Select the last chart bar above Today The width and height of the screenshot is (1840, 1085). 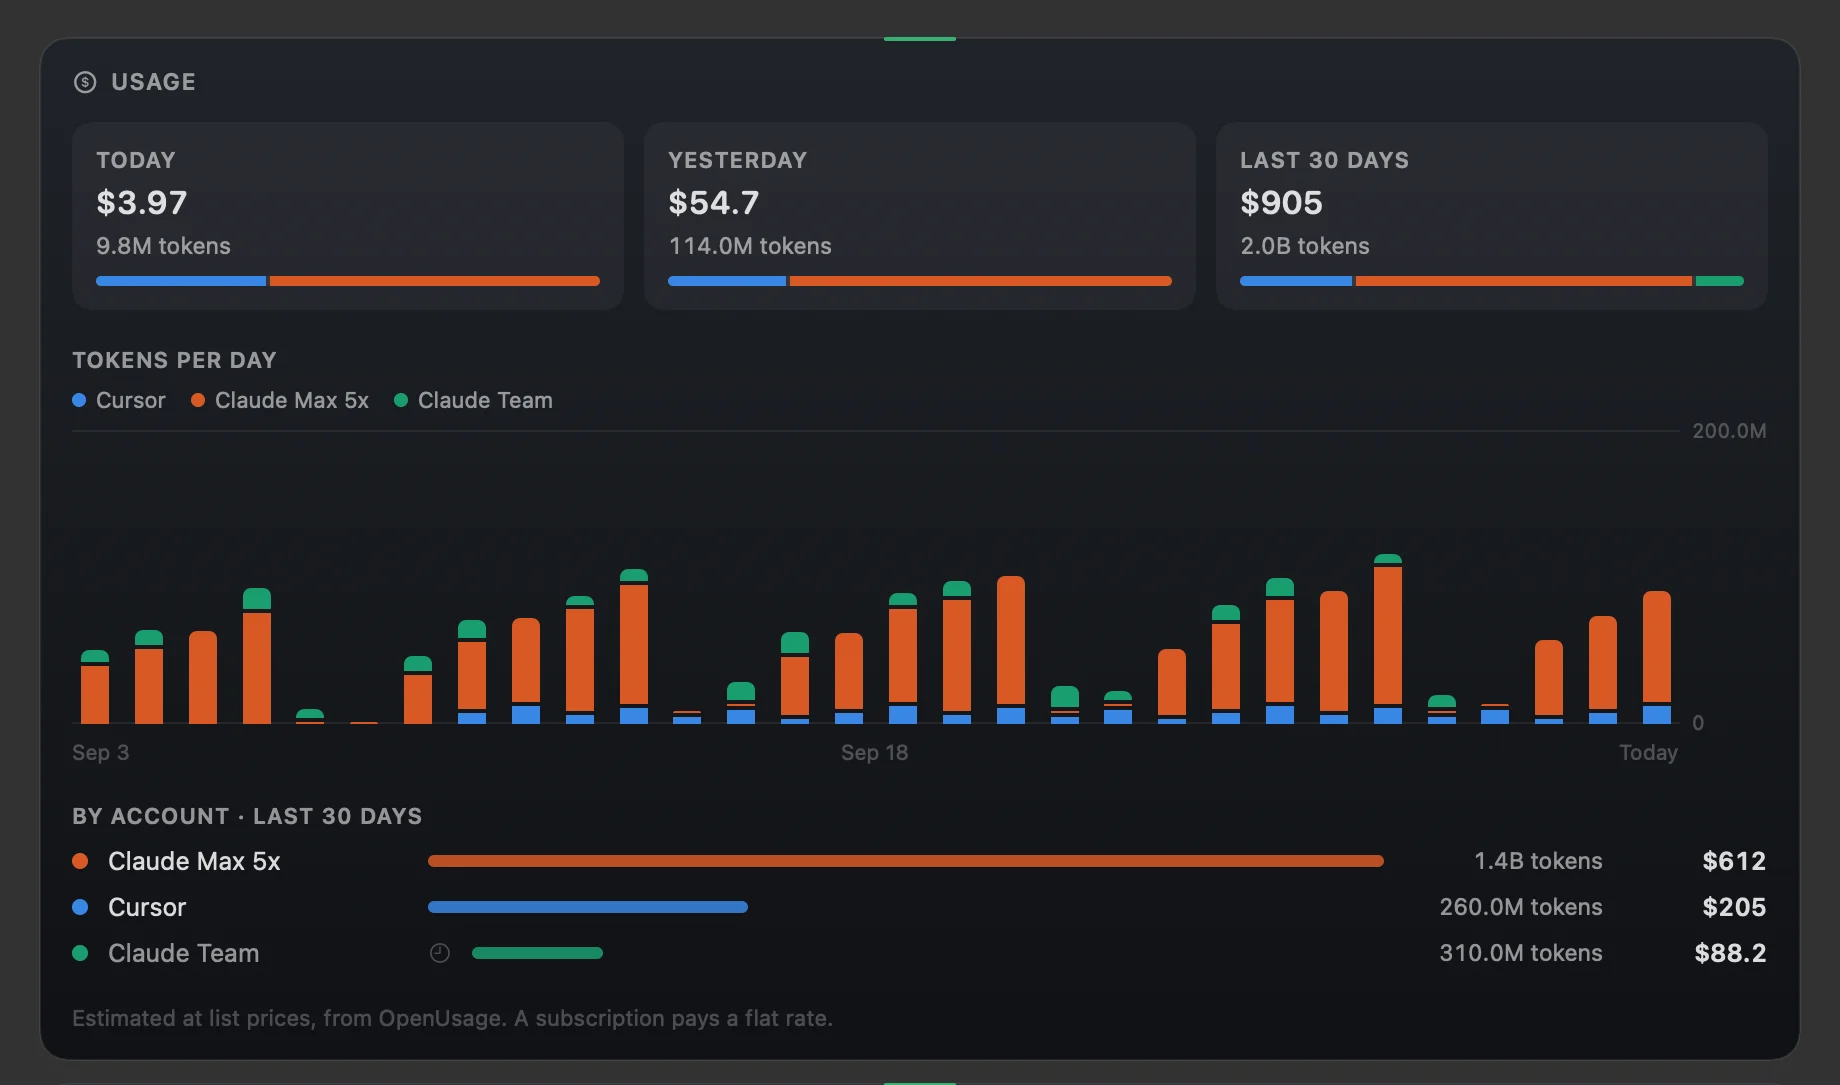click(1657, 657)
